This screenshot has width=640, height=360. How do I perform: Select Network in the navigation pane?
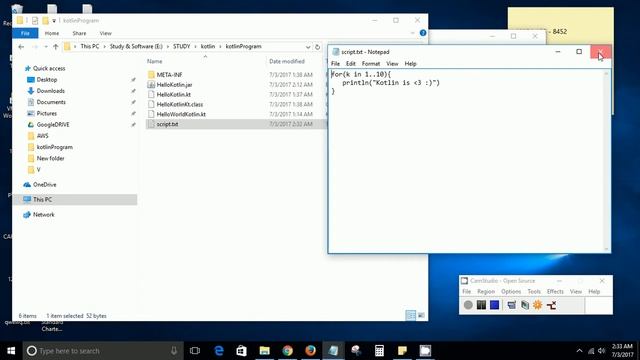43,214
